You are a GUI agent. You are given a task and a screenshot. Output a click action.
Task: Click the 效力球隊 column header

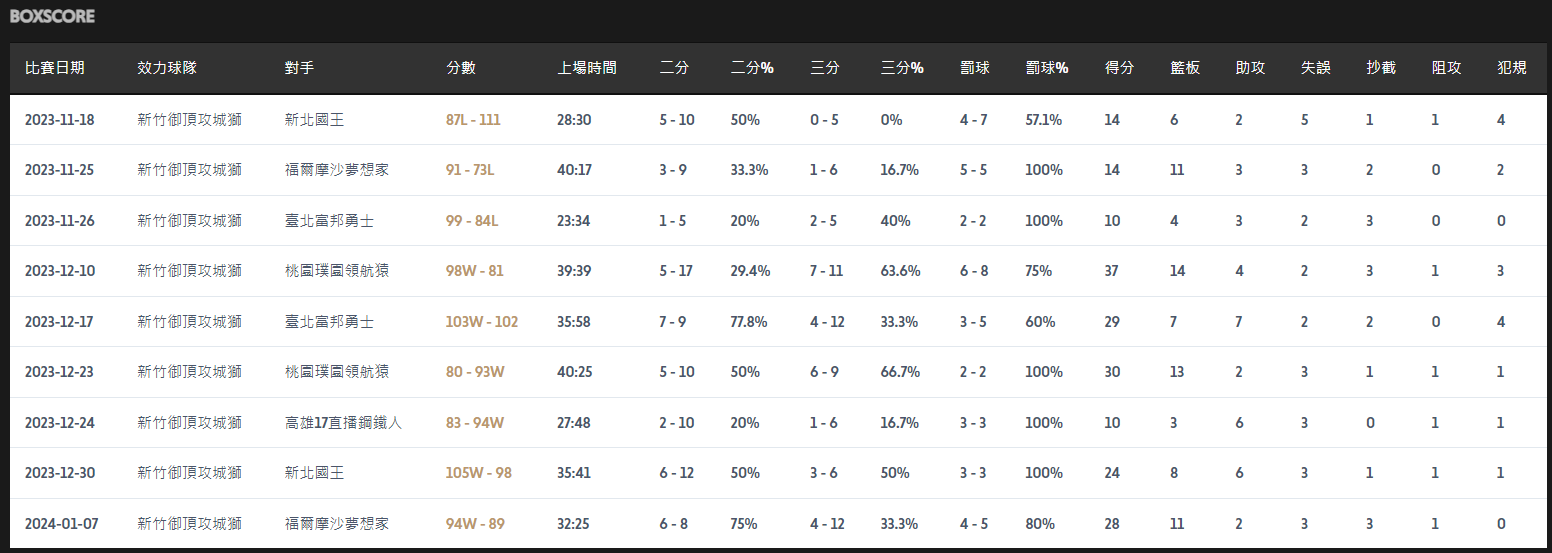(x=167, y=68)
